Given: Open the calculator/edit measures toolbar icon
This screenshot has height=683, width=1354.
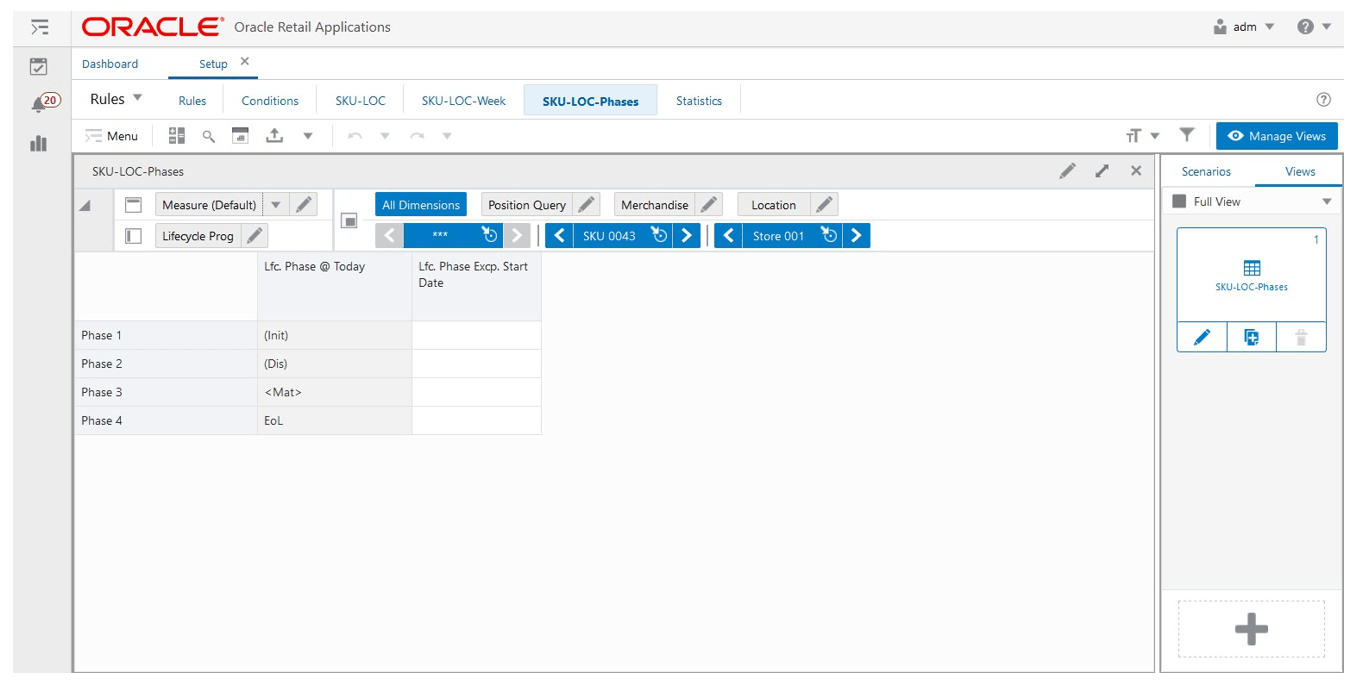Looking at the screenshot, I should pos(177,135).
